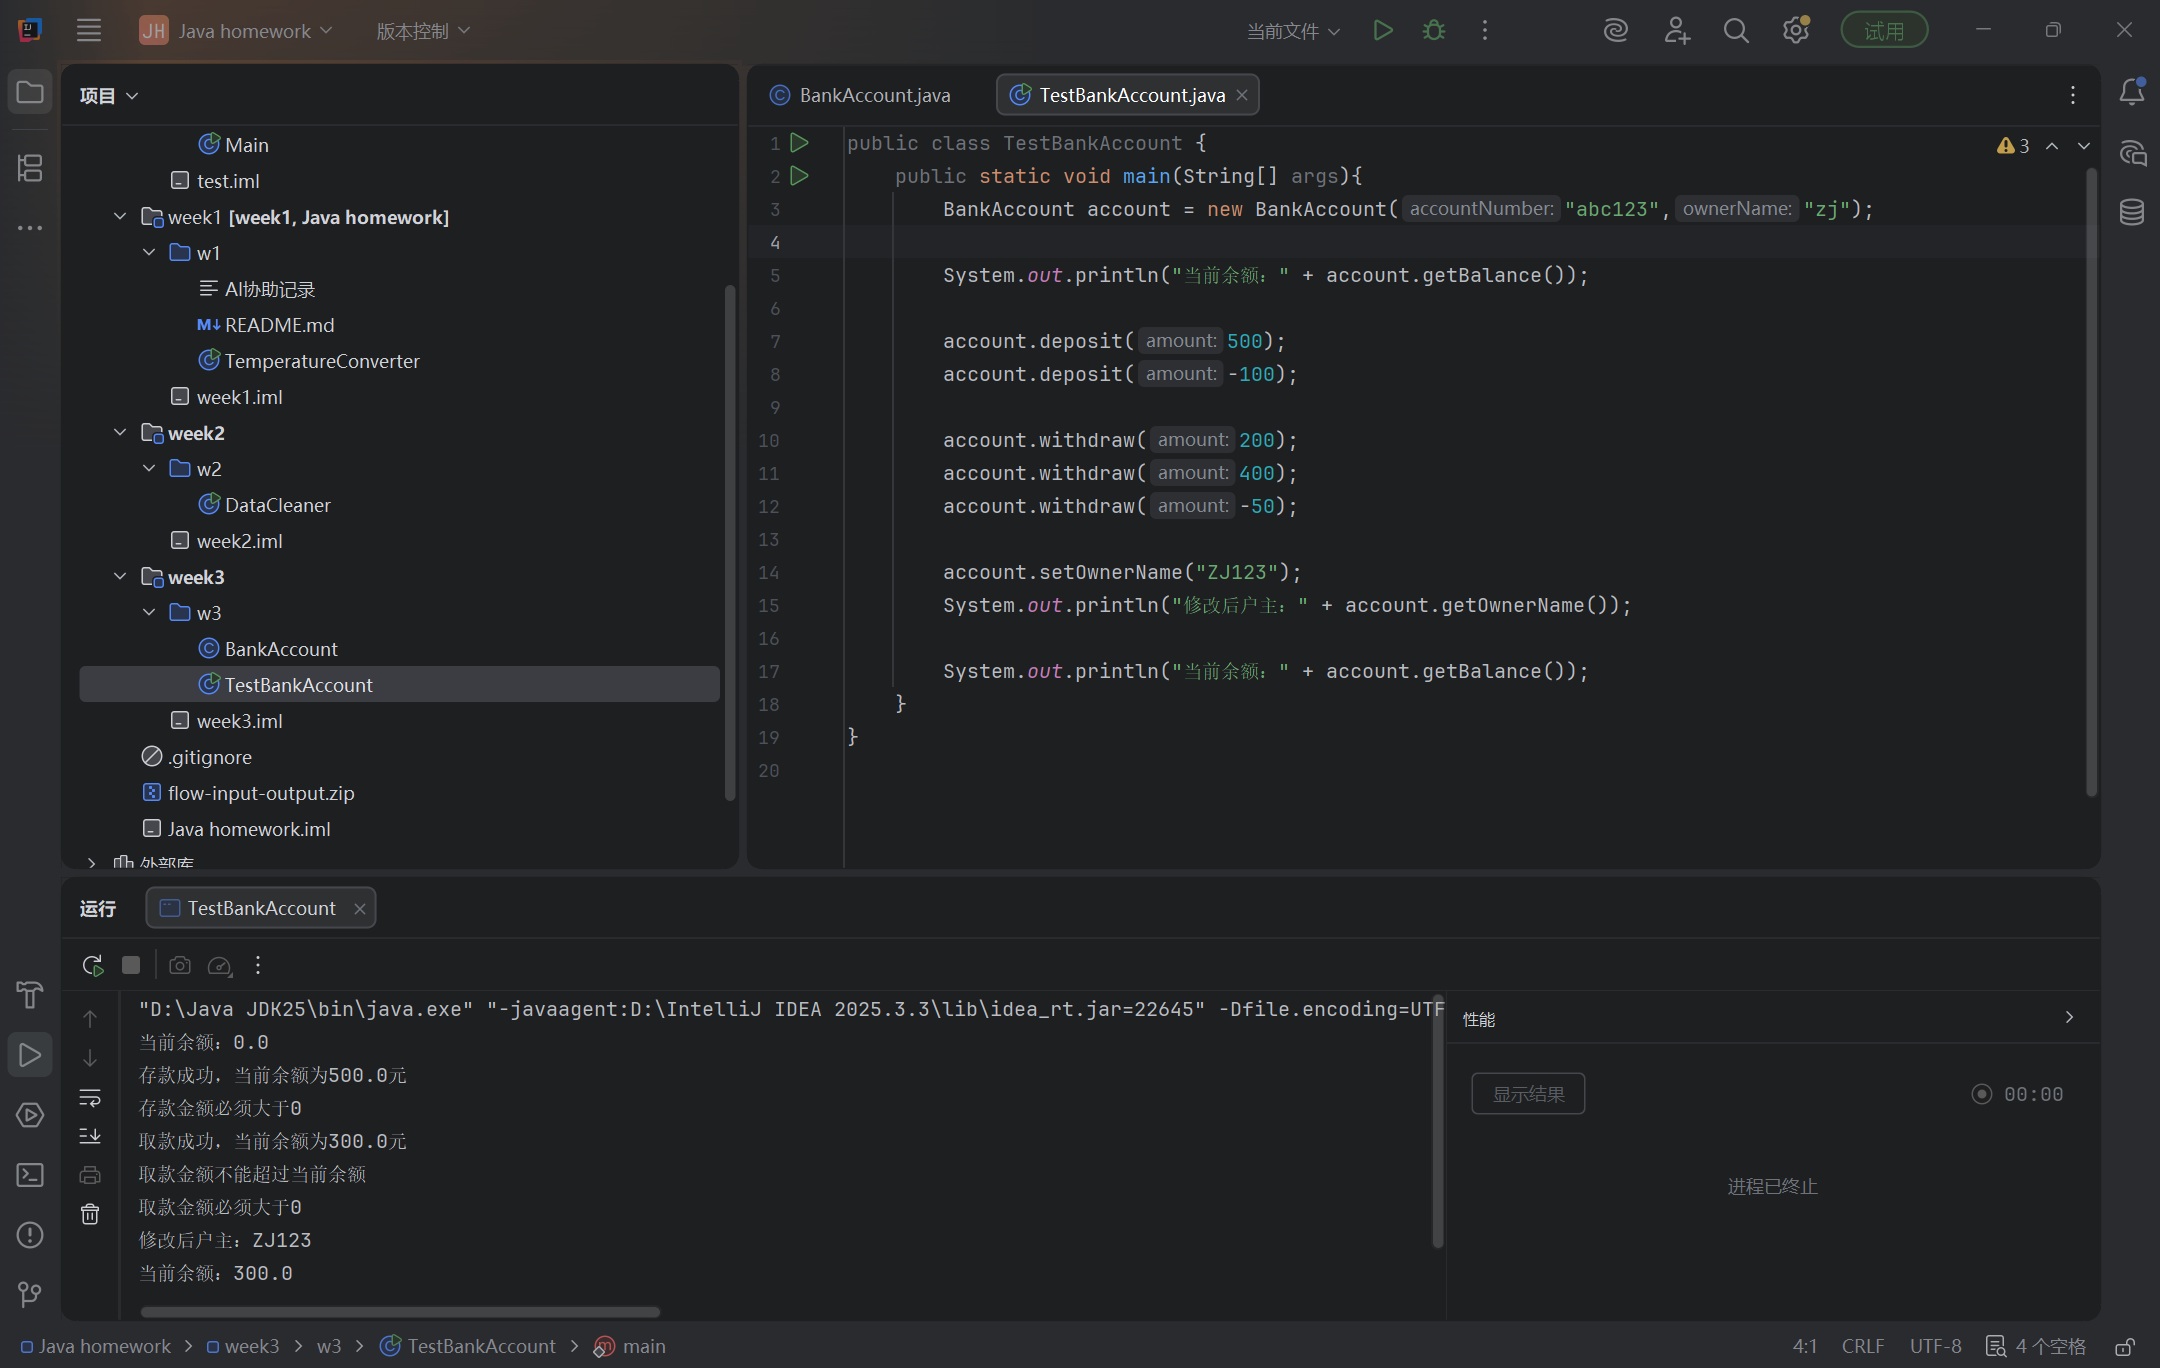
Task: Click the 显示结果 button
Action: coord(1527,1094)
